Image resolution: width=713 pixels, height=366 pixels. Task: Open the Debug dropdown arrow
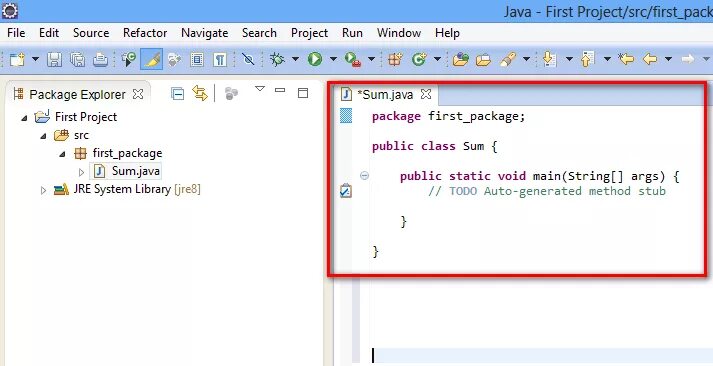tap(295, 60)
